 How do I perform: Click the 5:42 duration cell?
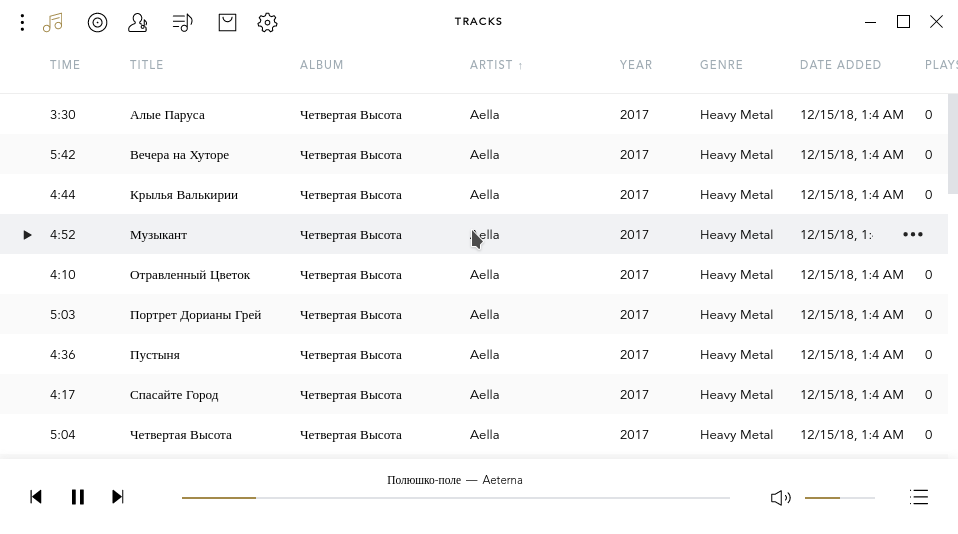point(63,155)
